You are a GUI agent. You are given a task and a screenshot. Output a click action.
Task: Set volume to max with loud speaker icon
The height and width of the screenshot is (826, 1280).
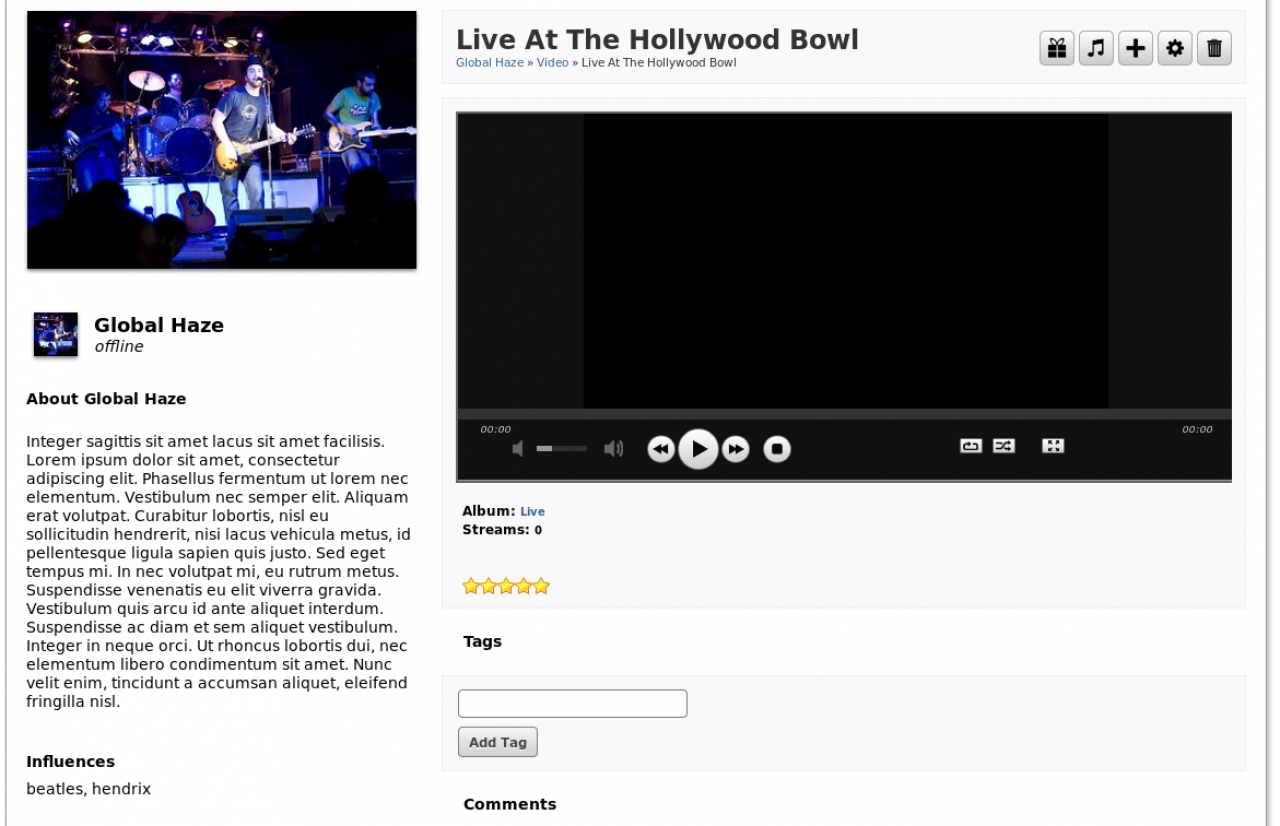click(x=613, y=449)
